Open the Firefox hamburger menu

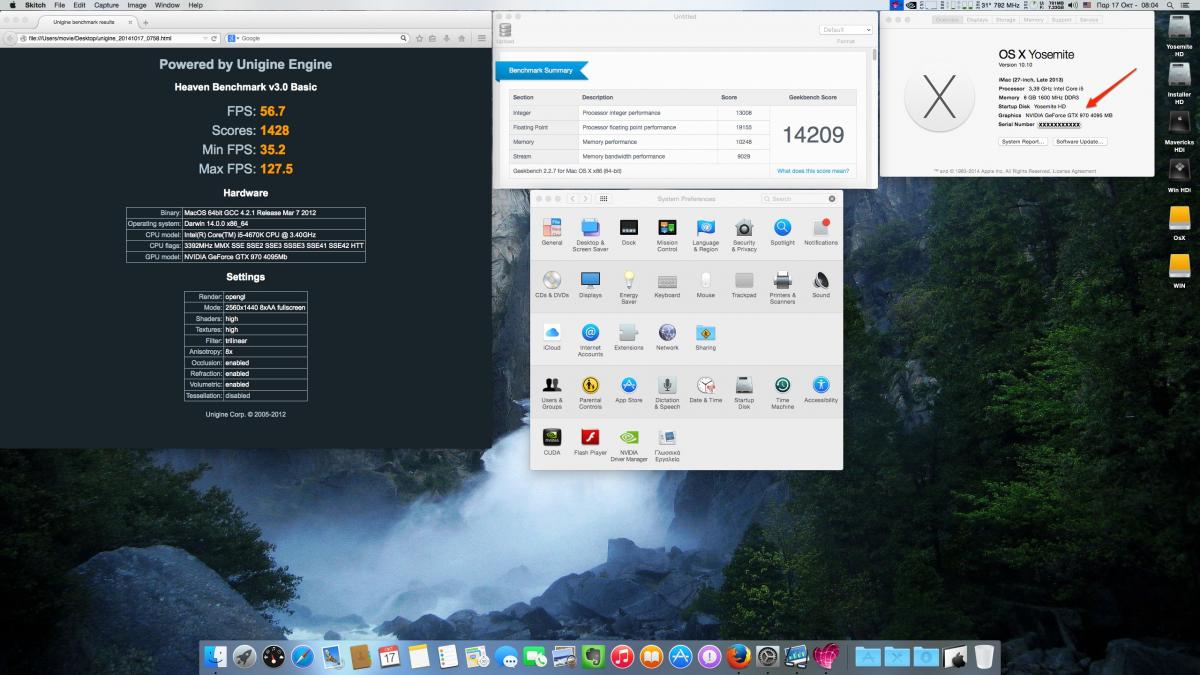pos(482,38)
